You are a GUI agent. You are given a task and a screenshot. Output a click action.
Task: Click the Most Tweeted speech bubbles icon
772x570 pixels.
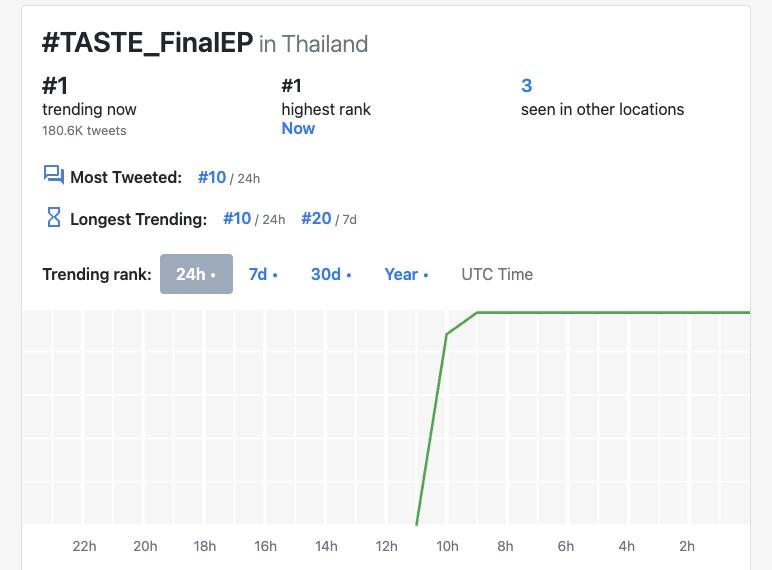point(54,176)
